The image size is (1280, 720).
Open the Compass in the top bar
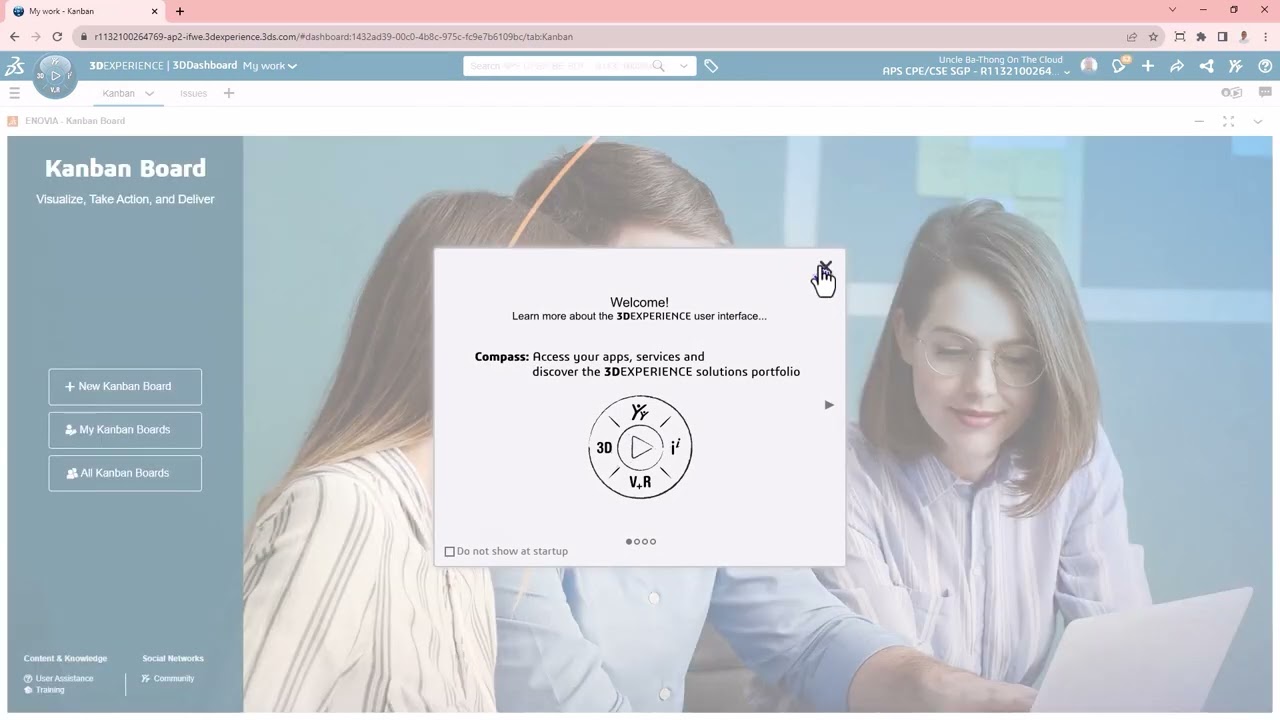tap(55, 76)
